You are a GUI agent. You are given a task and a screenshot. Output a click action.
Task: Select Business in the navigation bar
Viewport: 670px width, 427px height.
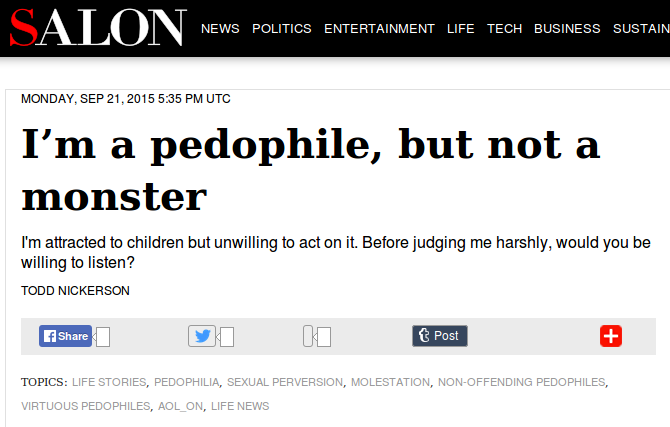(x=567, y=28)
